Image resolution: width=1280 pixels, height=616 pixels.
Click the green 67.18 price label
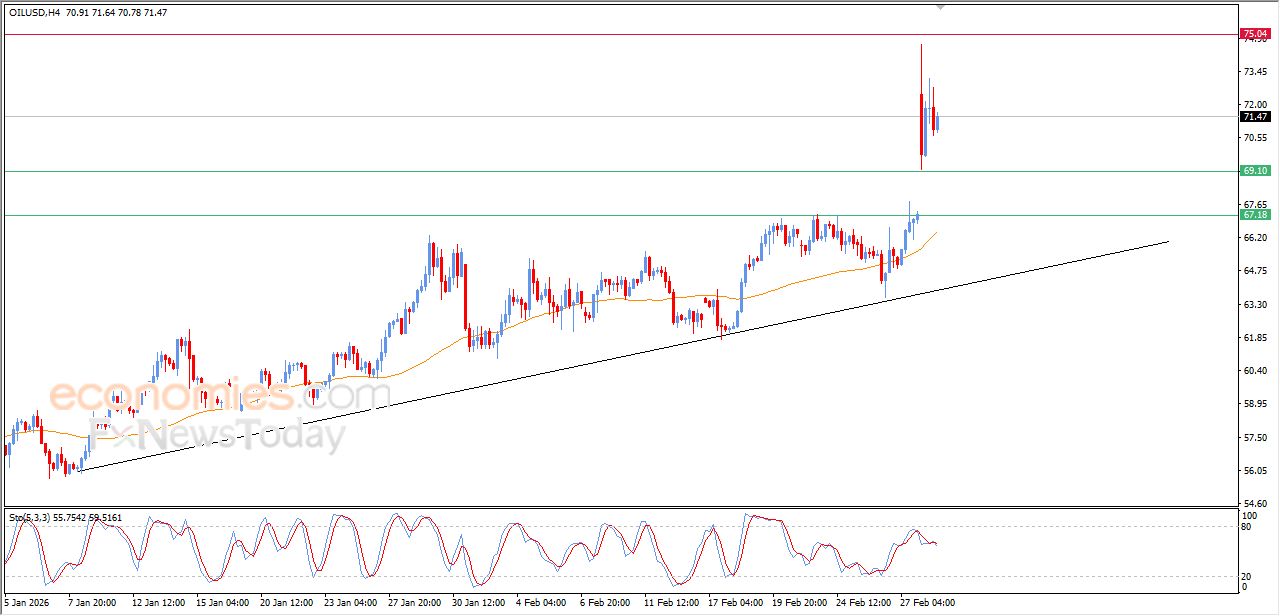click(x=1254, y=215)
